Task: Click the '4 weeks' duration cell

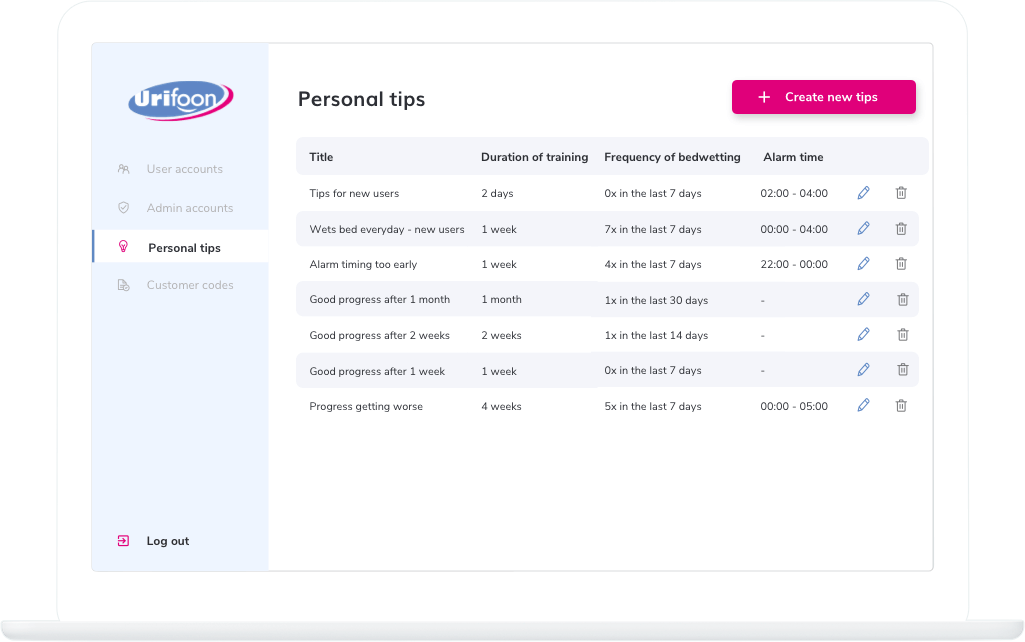Action: coord(501,407)
